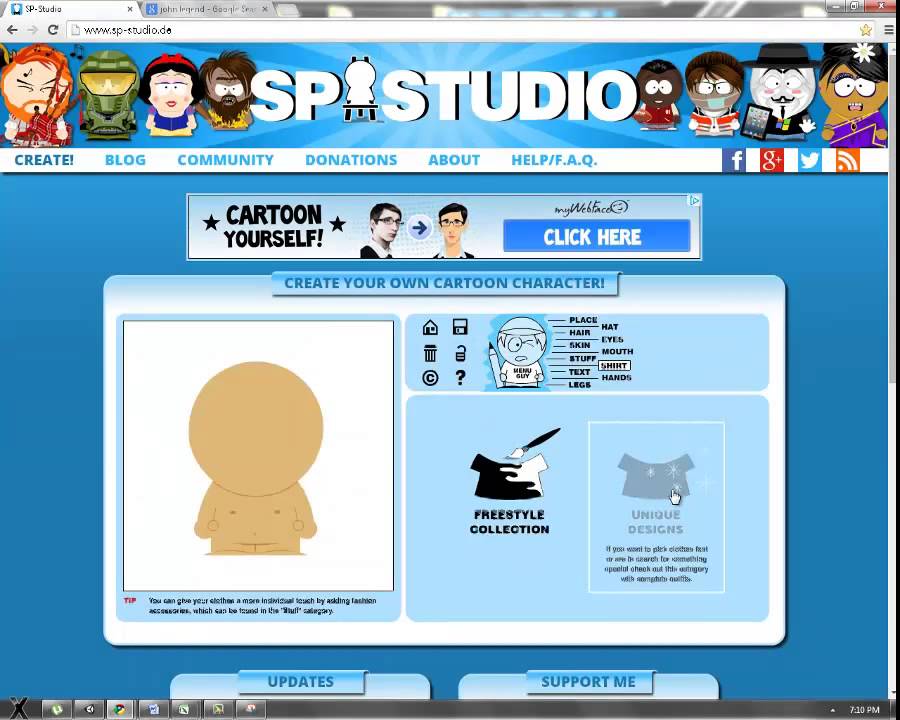
Task: Open the DONATIONS navigation link
Action: 351,160
